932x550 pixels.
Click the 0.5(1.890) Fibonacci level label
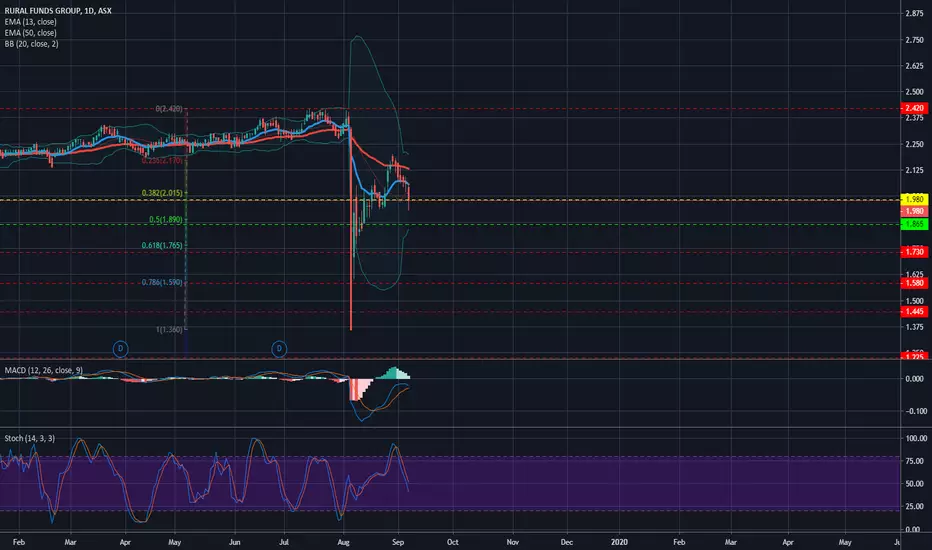pos(166,219)
